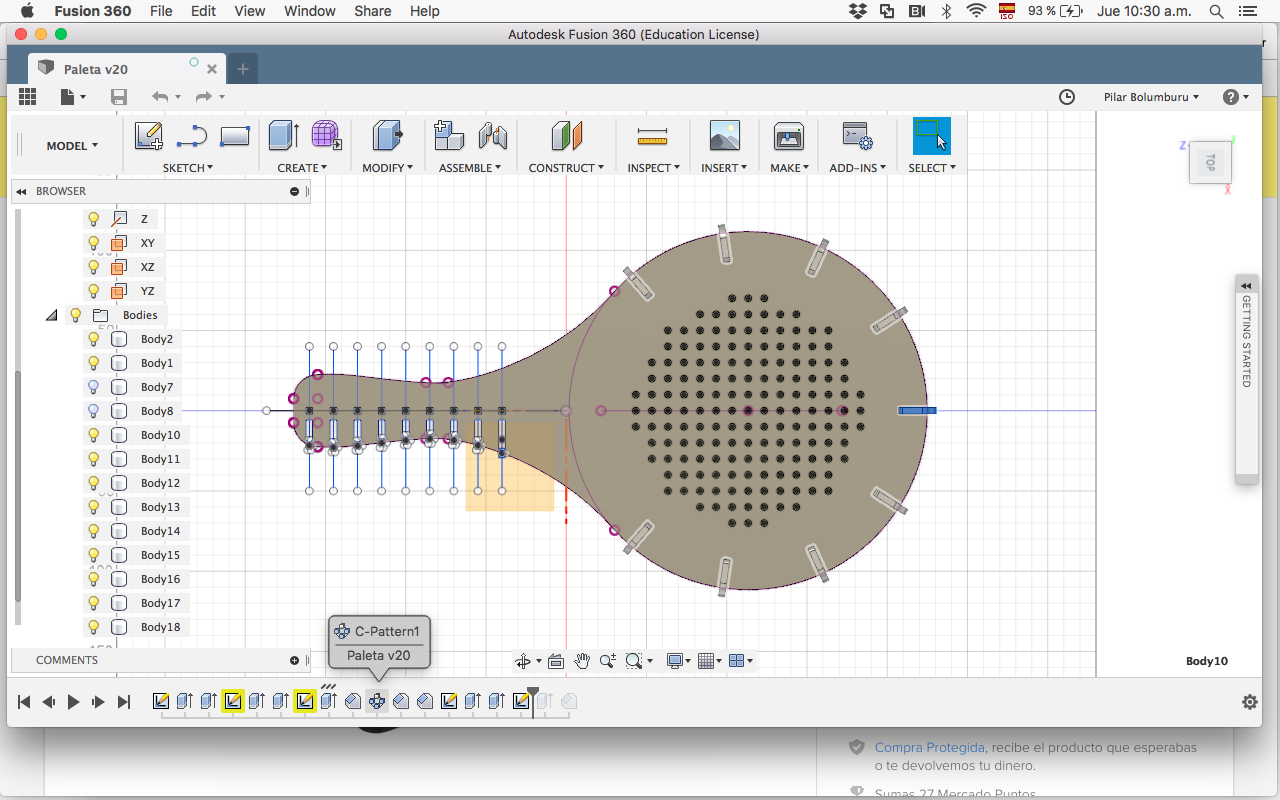Toggle visibility of the Z axis
Screen dimensions: 1280x800
point(94,219)
